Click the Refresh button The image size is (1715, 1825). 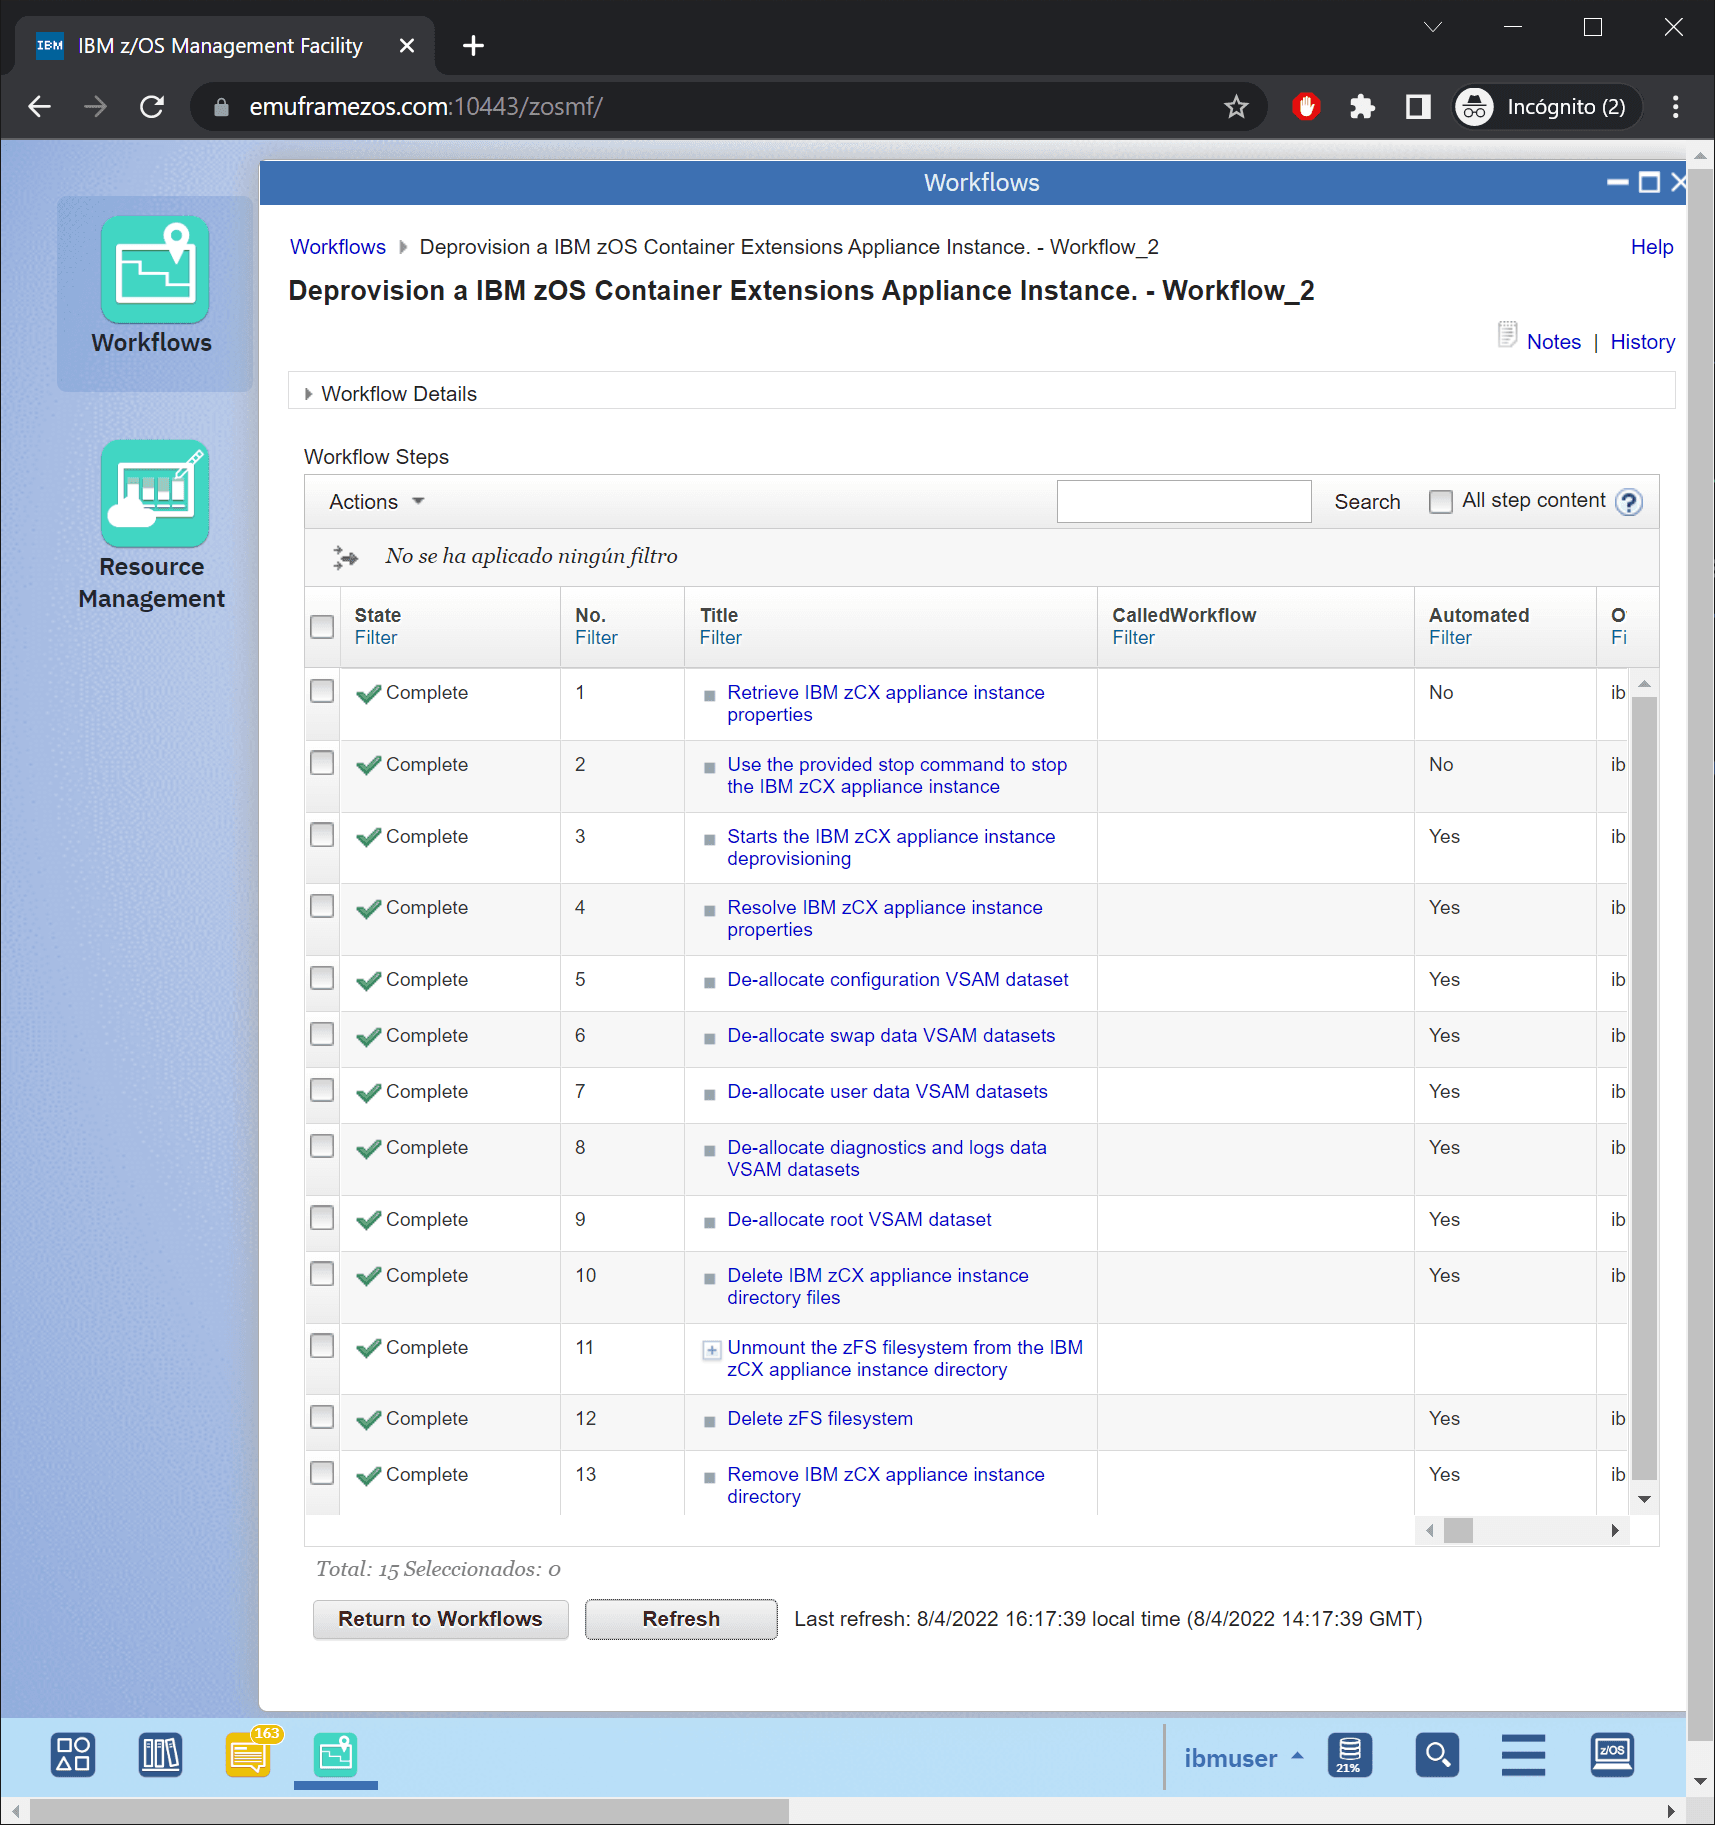click(680, 1619)
